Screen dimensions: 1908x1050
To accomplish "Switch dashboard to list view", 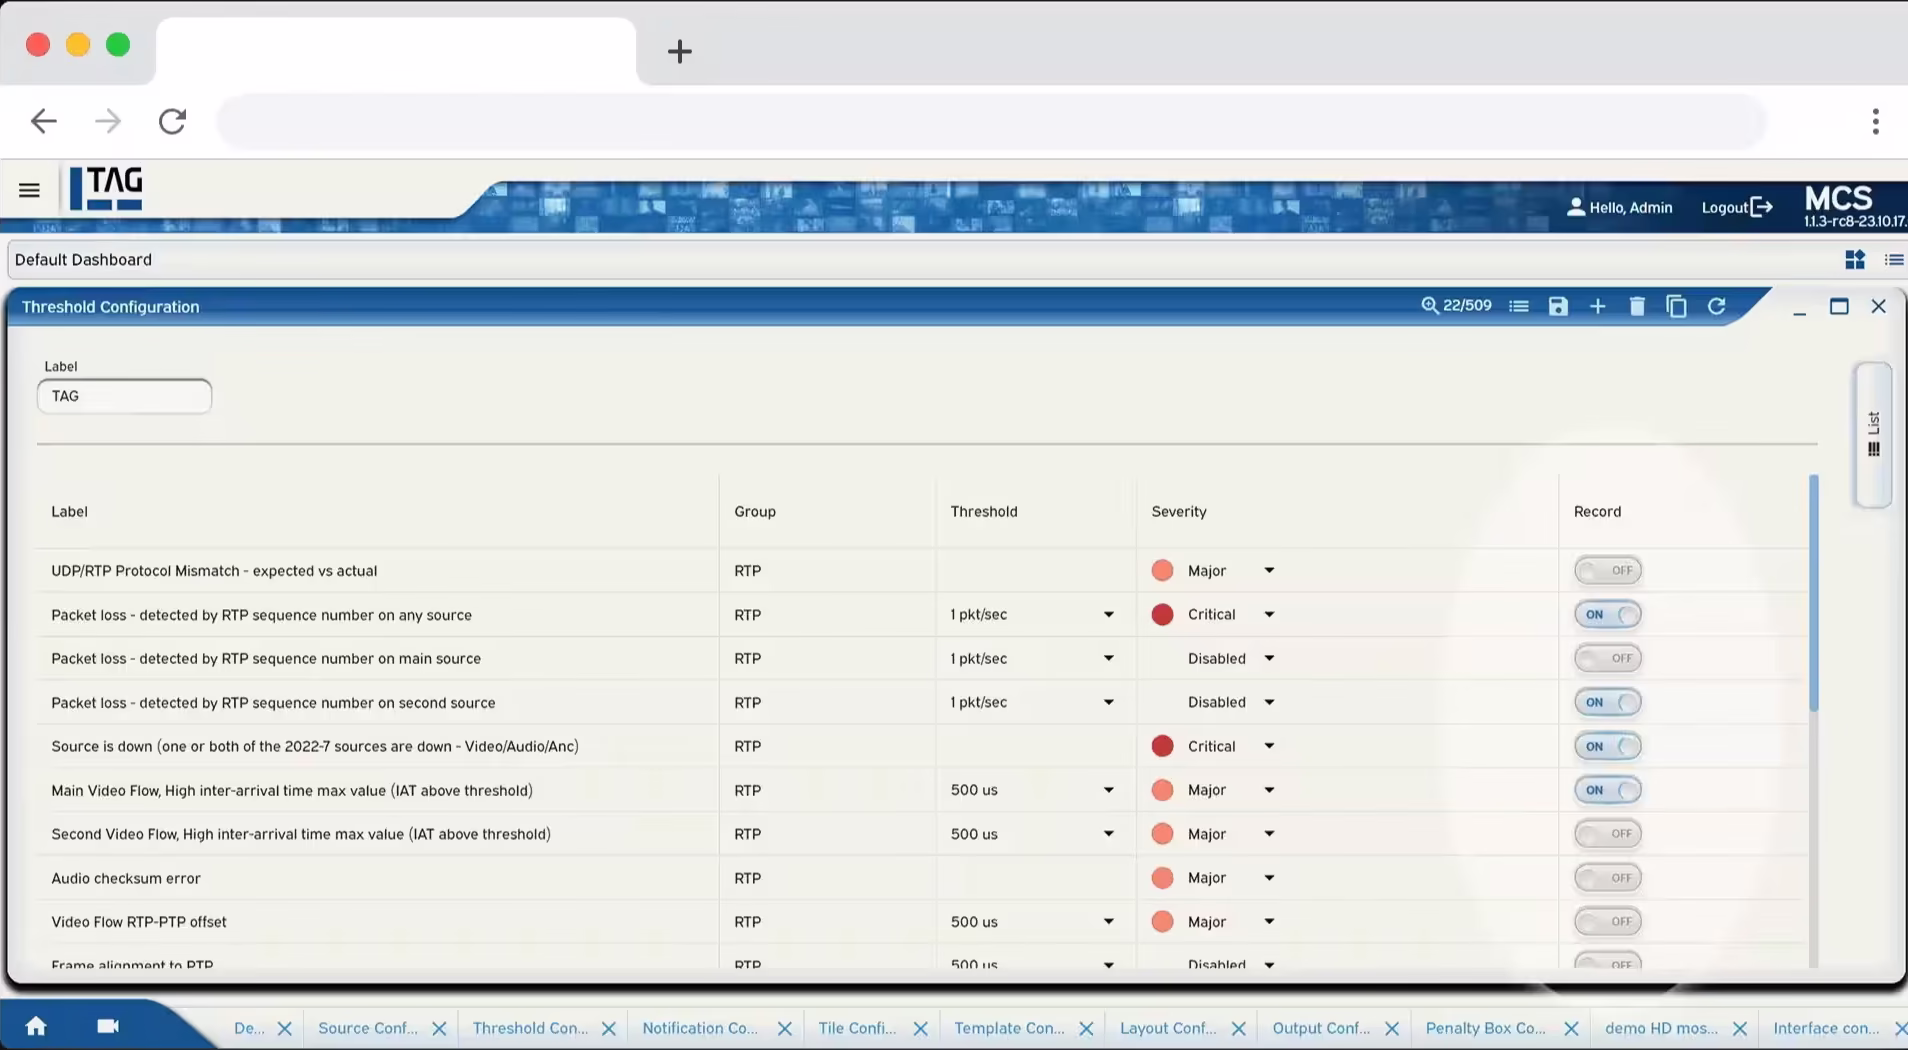I will pyautogui.click(x=1893, y=259).
